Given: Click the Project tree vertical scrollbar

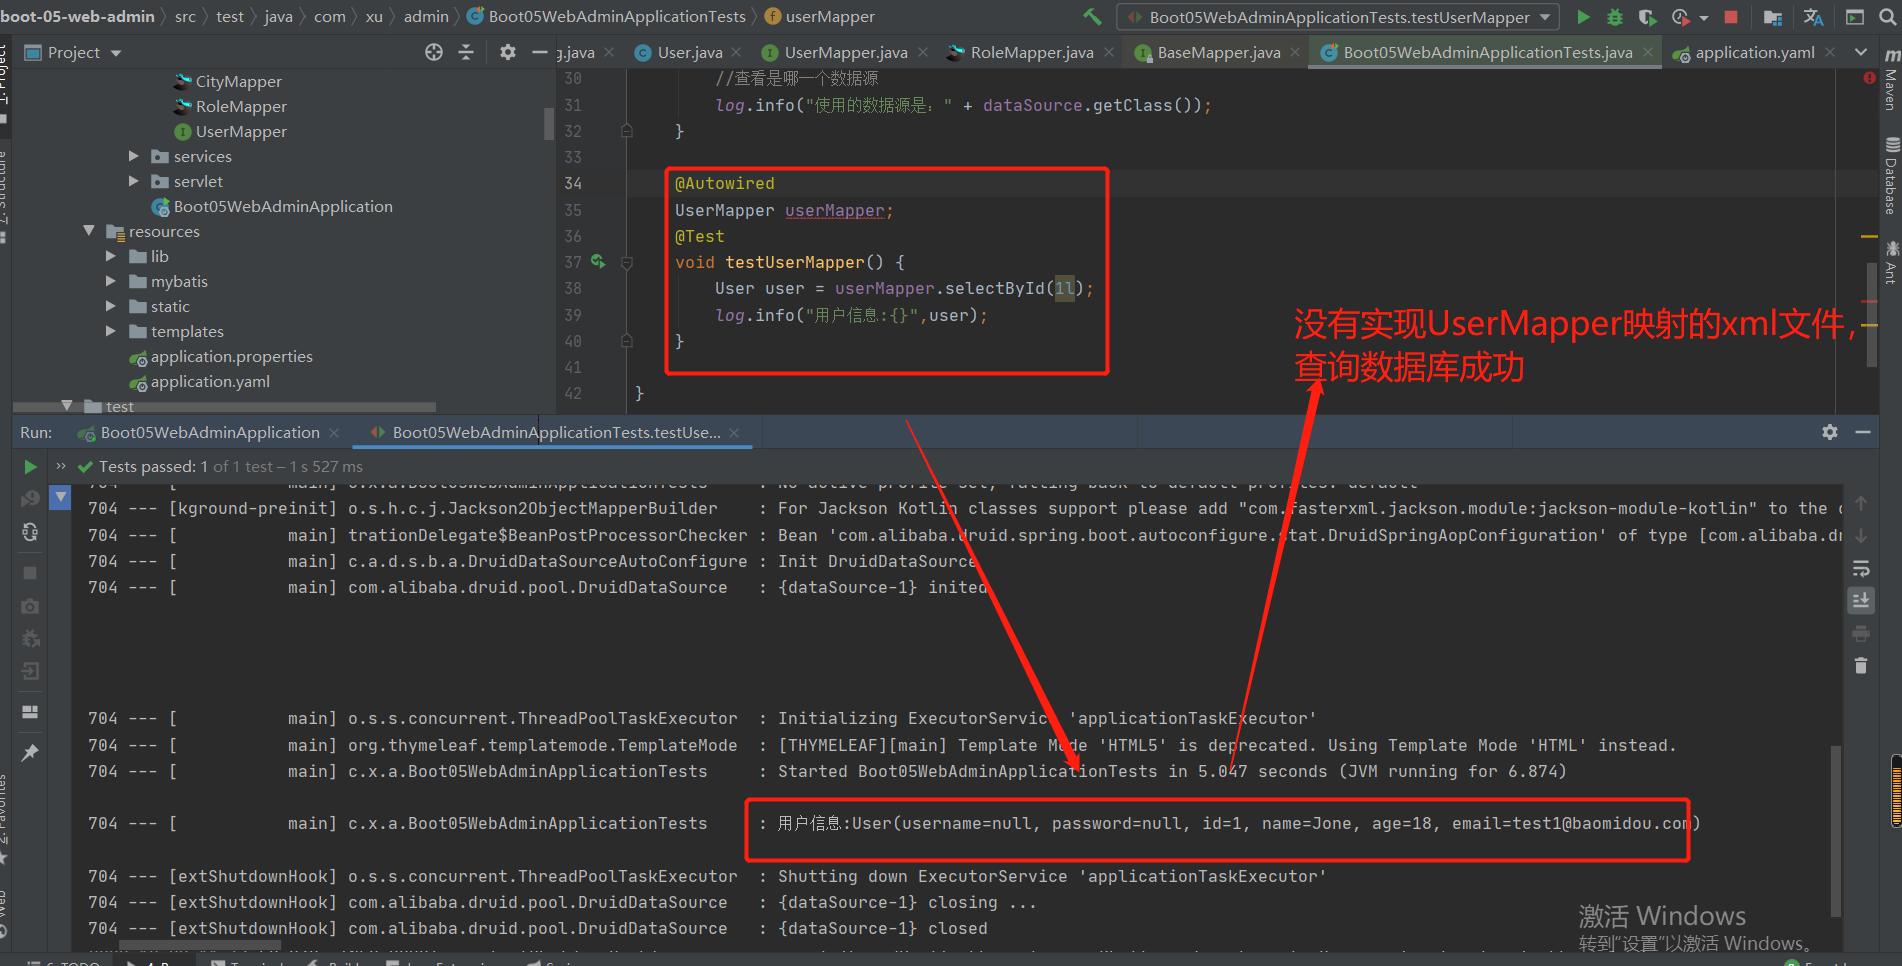Looking at the screenshot, I should pos(548,124).
